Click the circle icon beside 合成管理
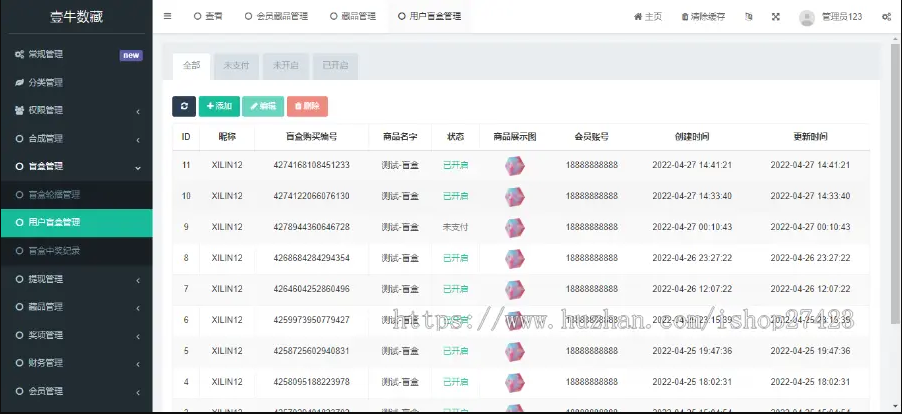 (x=20, y=139)
